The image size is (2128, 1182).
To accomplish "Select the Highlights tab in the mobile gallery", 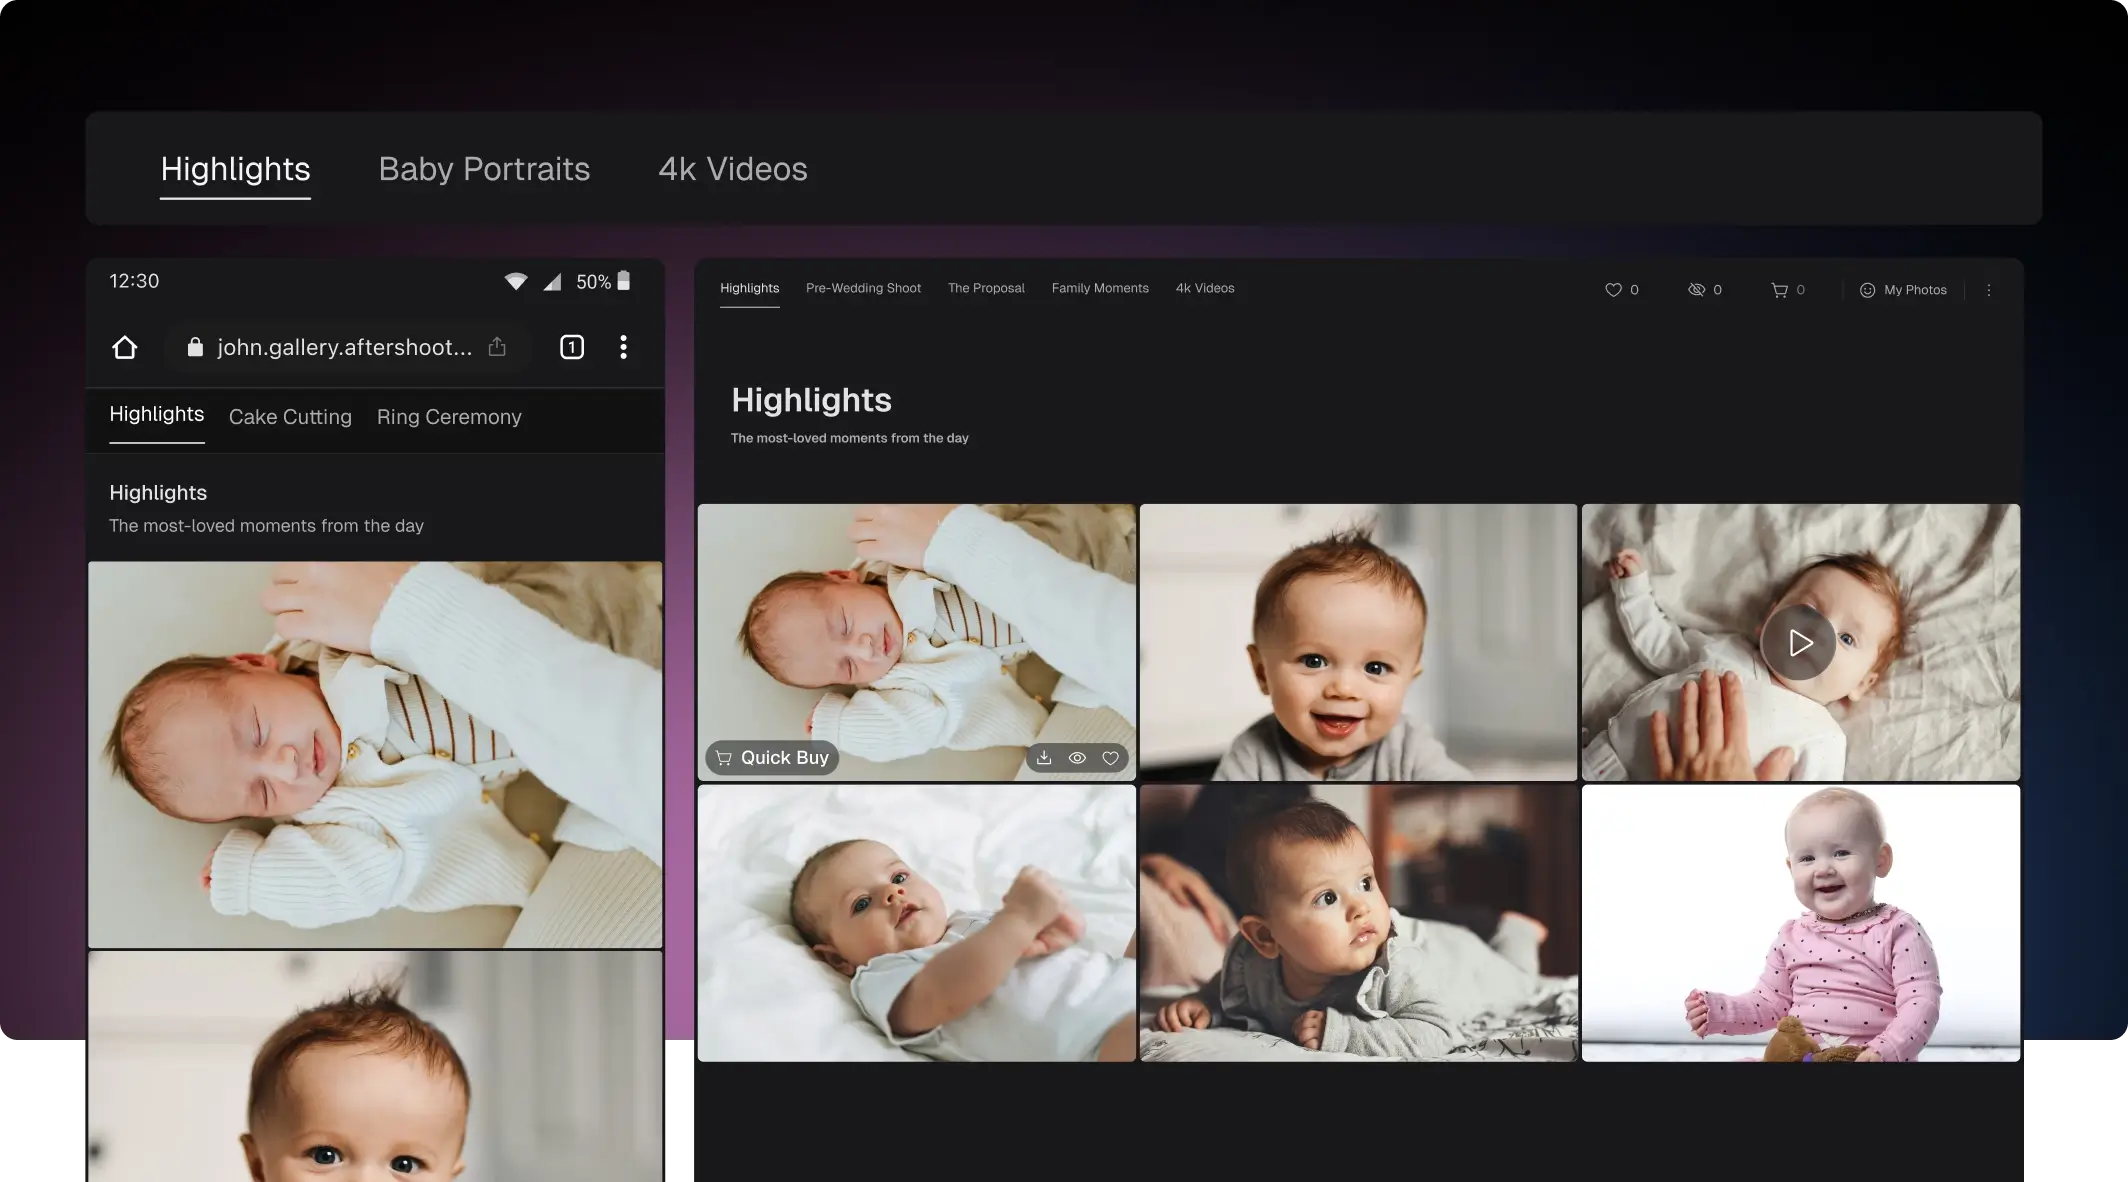I will (x=156, y=414).
